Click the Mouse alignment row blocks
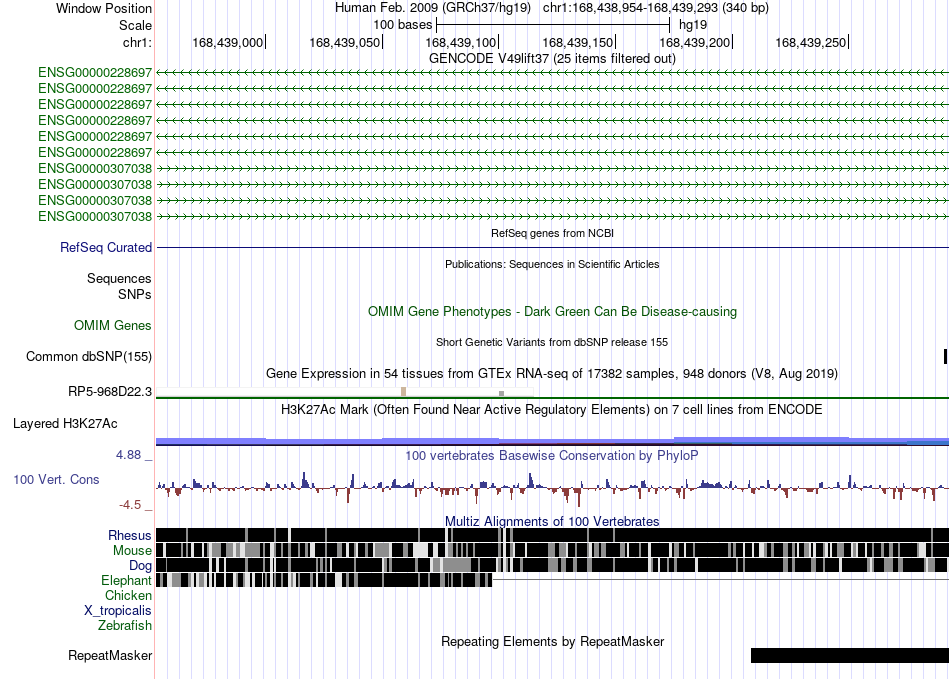Image resolution: width=950 pixels, height=679 pixels. point(552,550)
